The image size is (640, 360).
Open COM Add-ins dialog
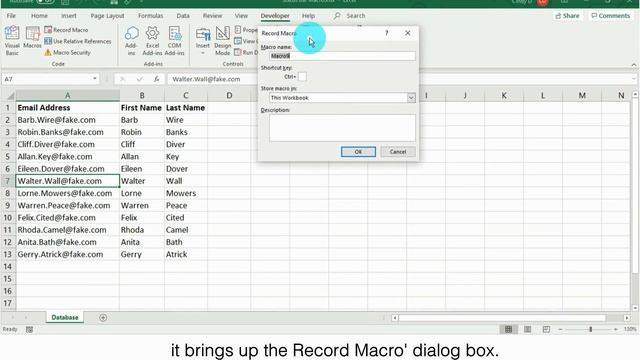point(175,40)
